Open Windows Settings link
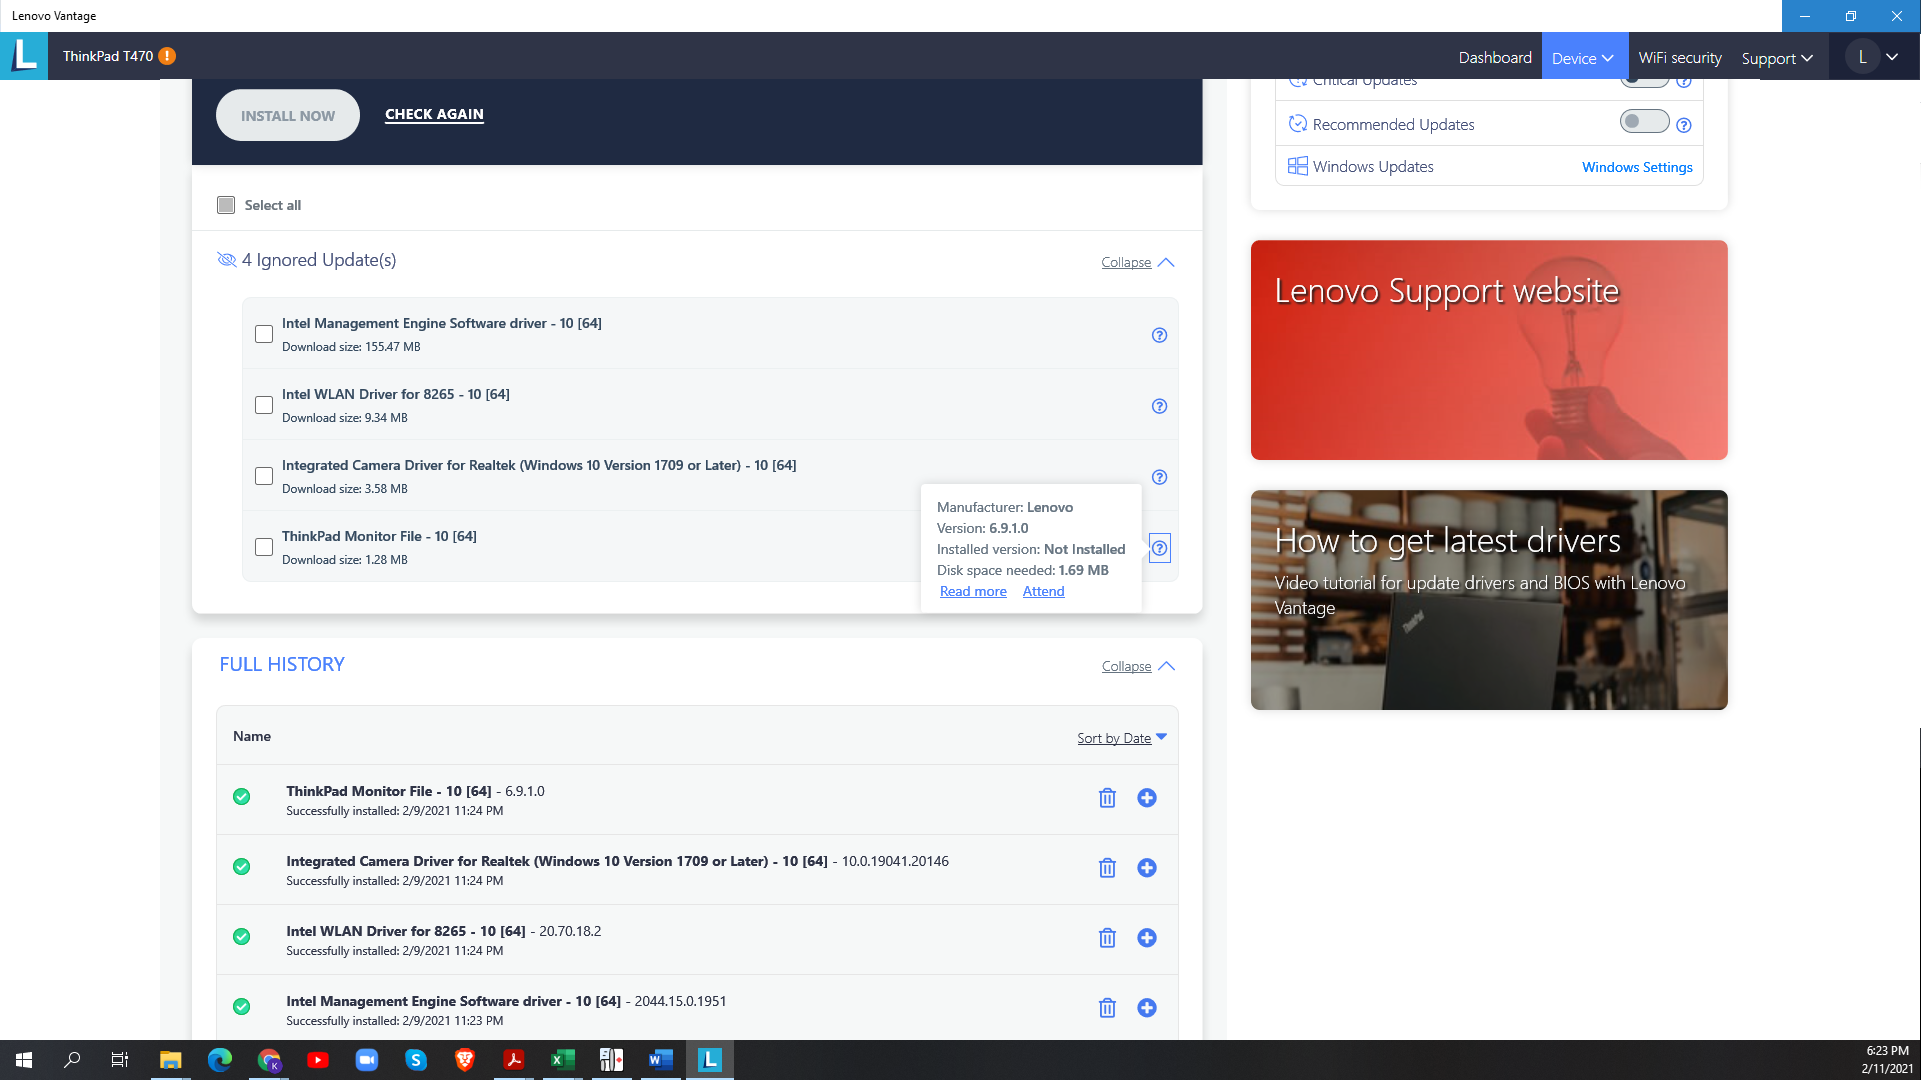The height and width of the screenshot is (1080, 1921). (x=1637, y=167)
